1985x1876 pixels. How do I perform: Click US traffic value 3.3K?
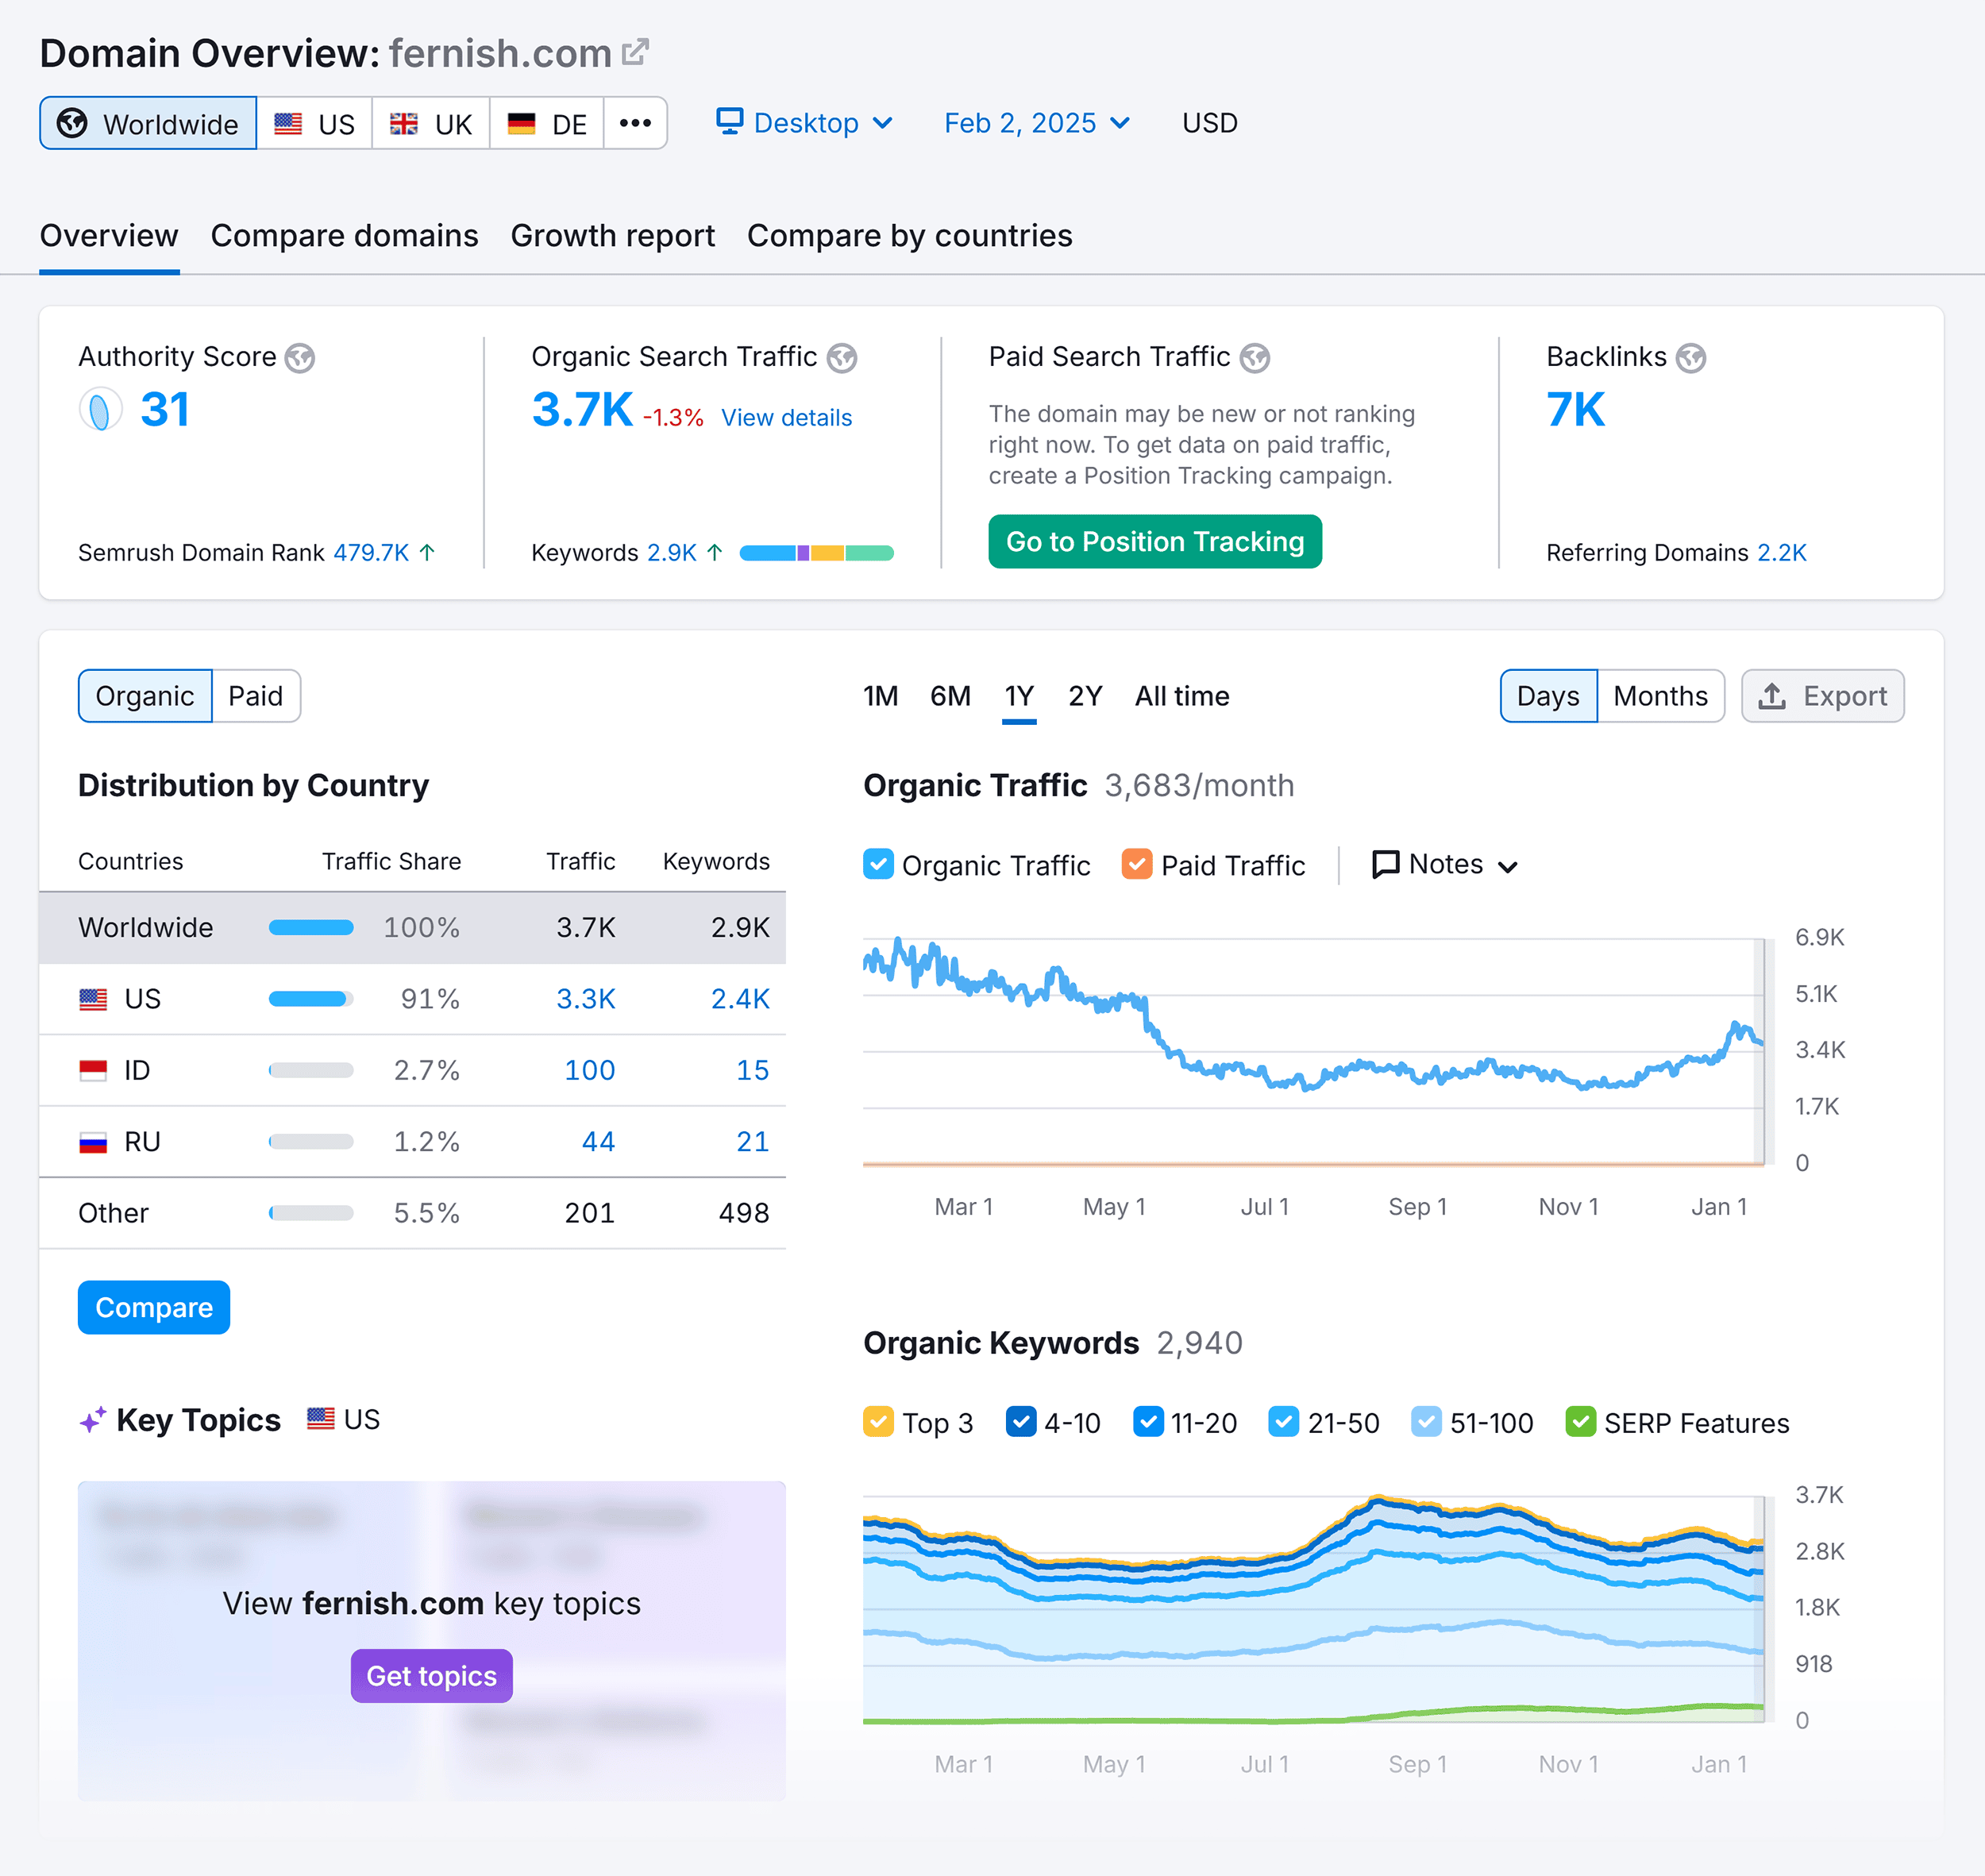point(586,999)
